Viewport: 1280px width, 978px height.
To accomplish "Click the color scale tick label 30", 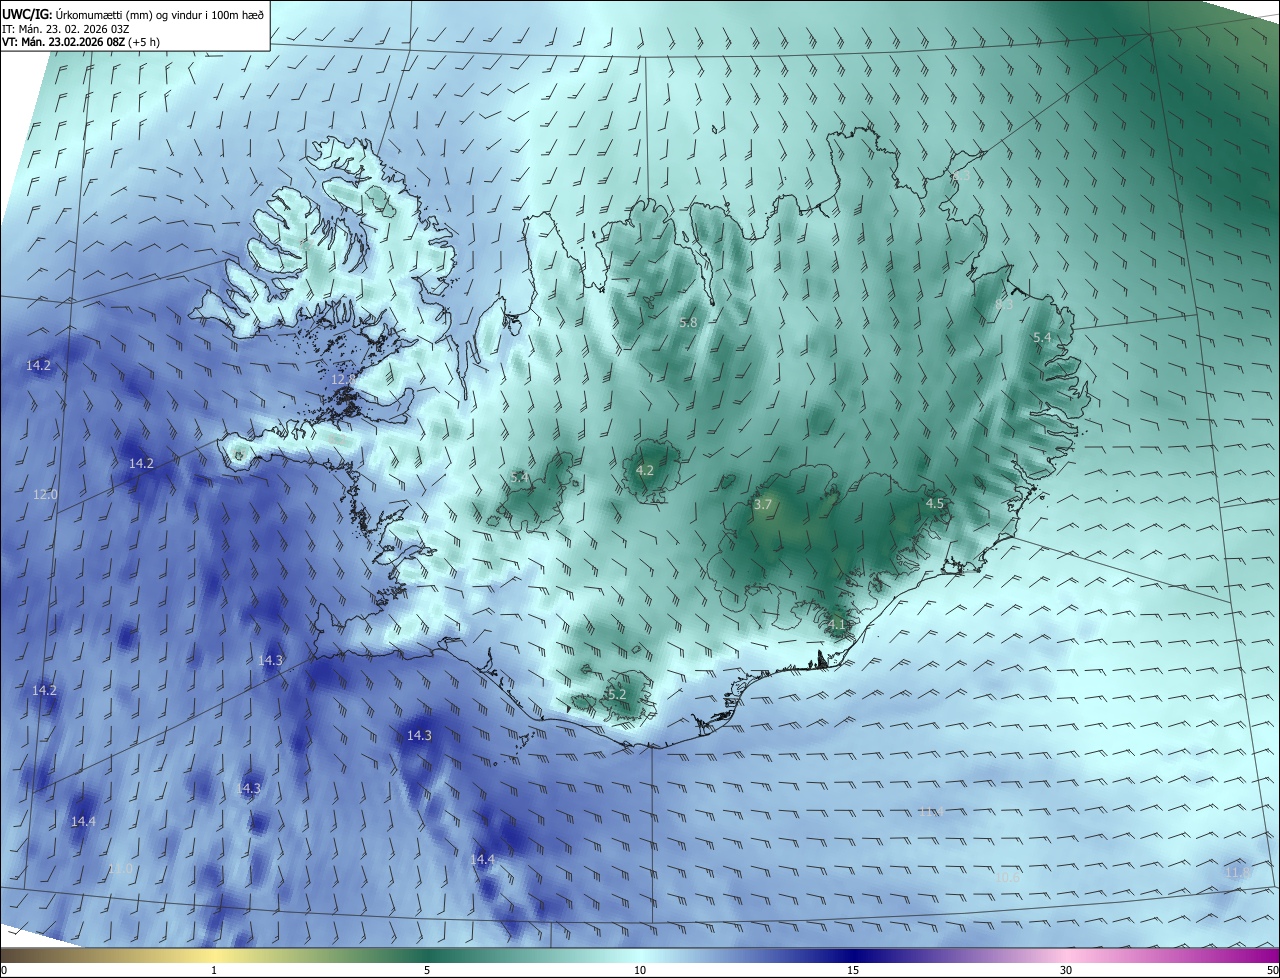I will [x=1066, y=970].
